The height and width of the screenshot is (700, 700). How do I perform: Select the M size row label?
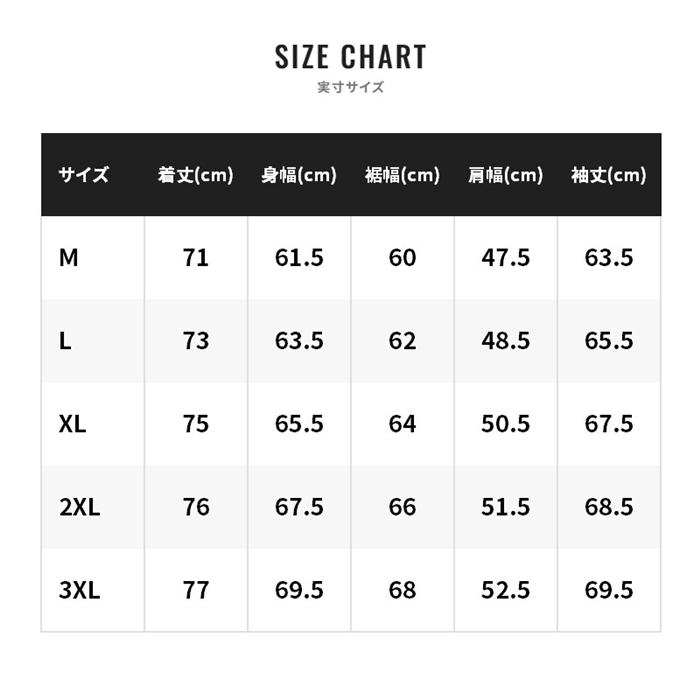(x=68, y=258)
